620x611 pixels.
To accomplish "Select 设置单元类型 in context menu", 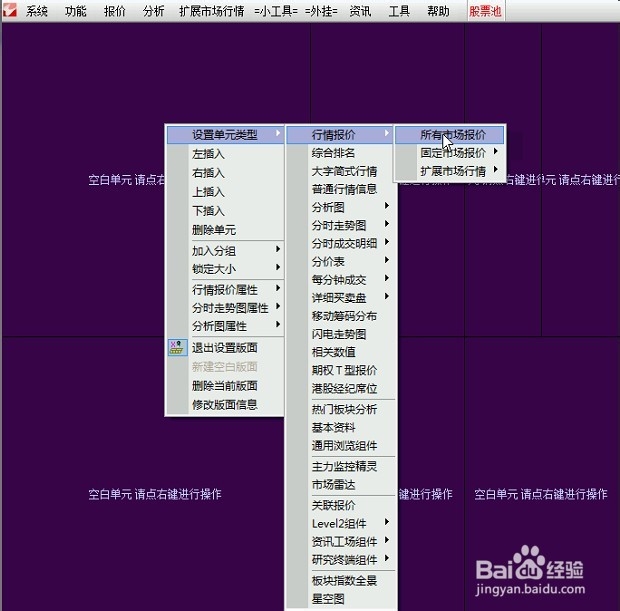I will (x=225, y=135).
